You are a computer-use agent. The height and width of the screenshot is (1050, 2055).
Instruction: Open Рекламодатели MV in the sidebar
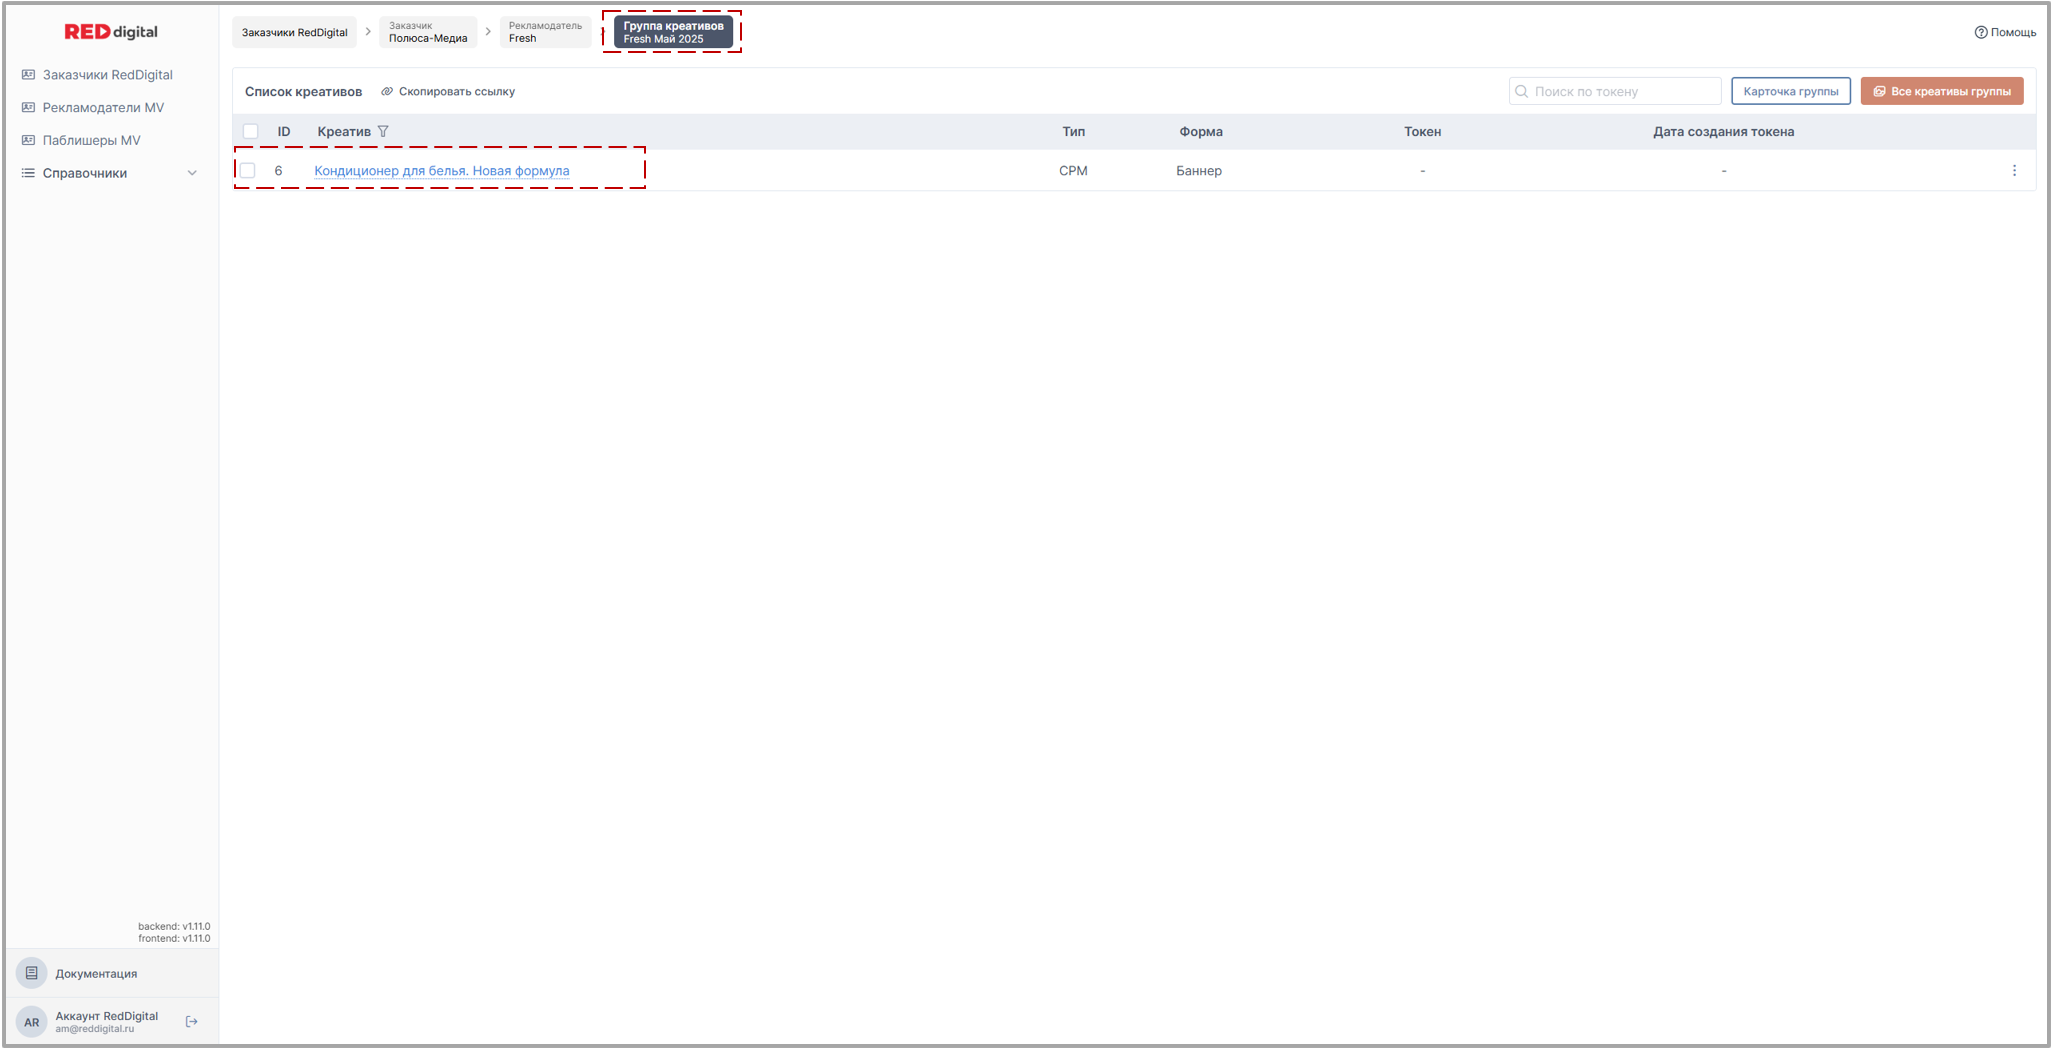103,108
